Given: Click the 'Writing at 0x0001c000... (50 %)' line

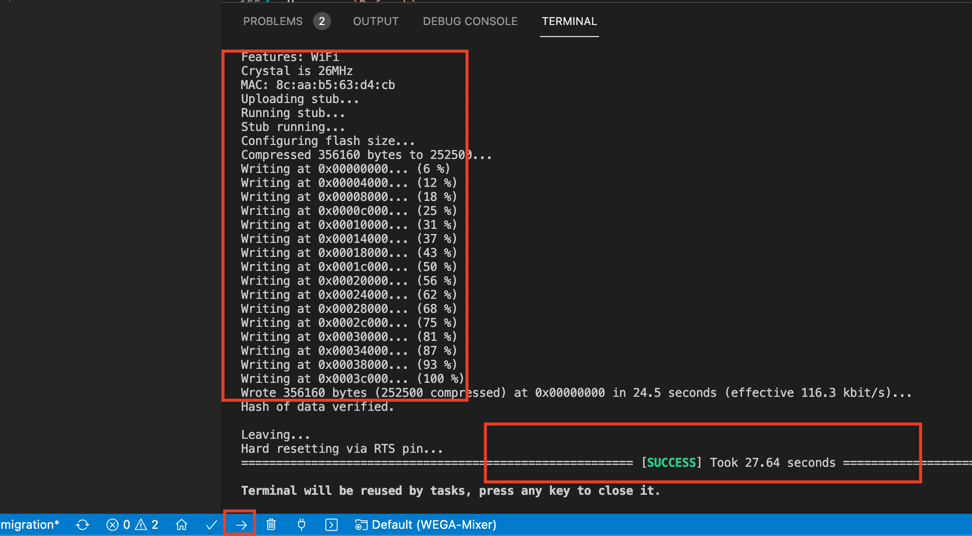Looking at the screenshot, I should (x=349, y=267).
